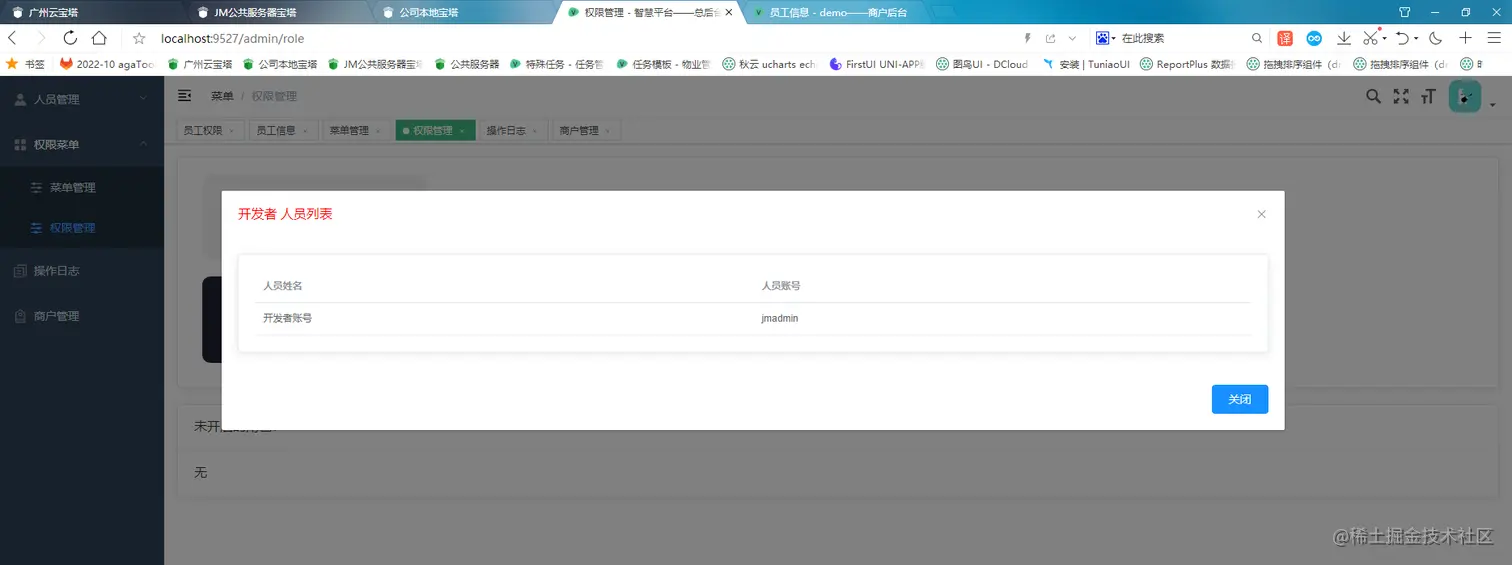The image size is (1512, 565).
Task: Open the blue infinity extension icon
Action: [x=1314, y=38]
